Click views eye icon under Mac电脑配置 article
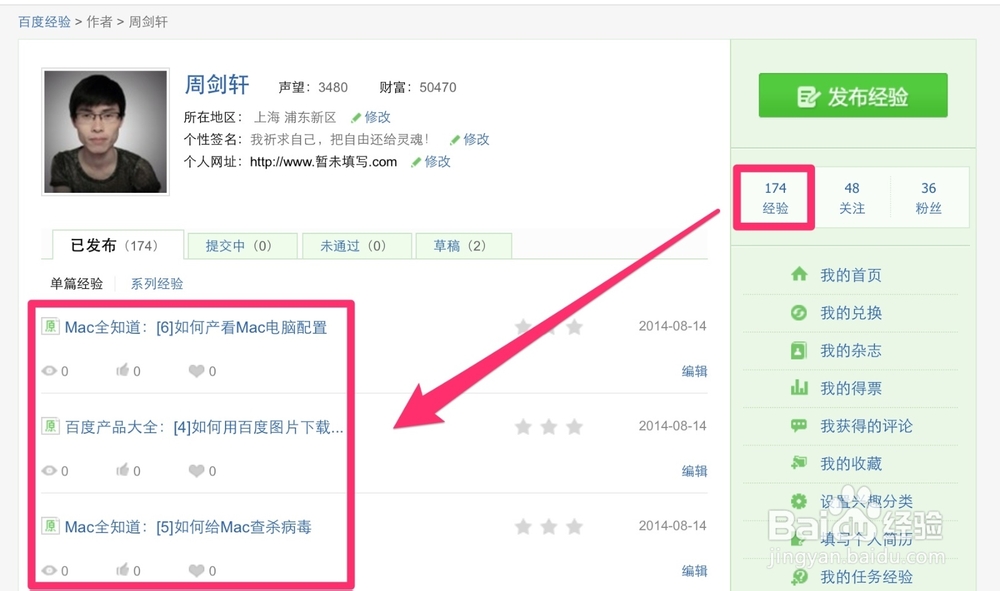This screenshot has height=591, width=1000. coord(49,370)
